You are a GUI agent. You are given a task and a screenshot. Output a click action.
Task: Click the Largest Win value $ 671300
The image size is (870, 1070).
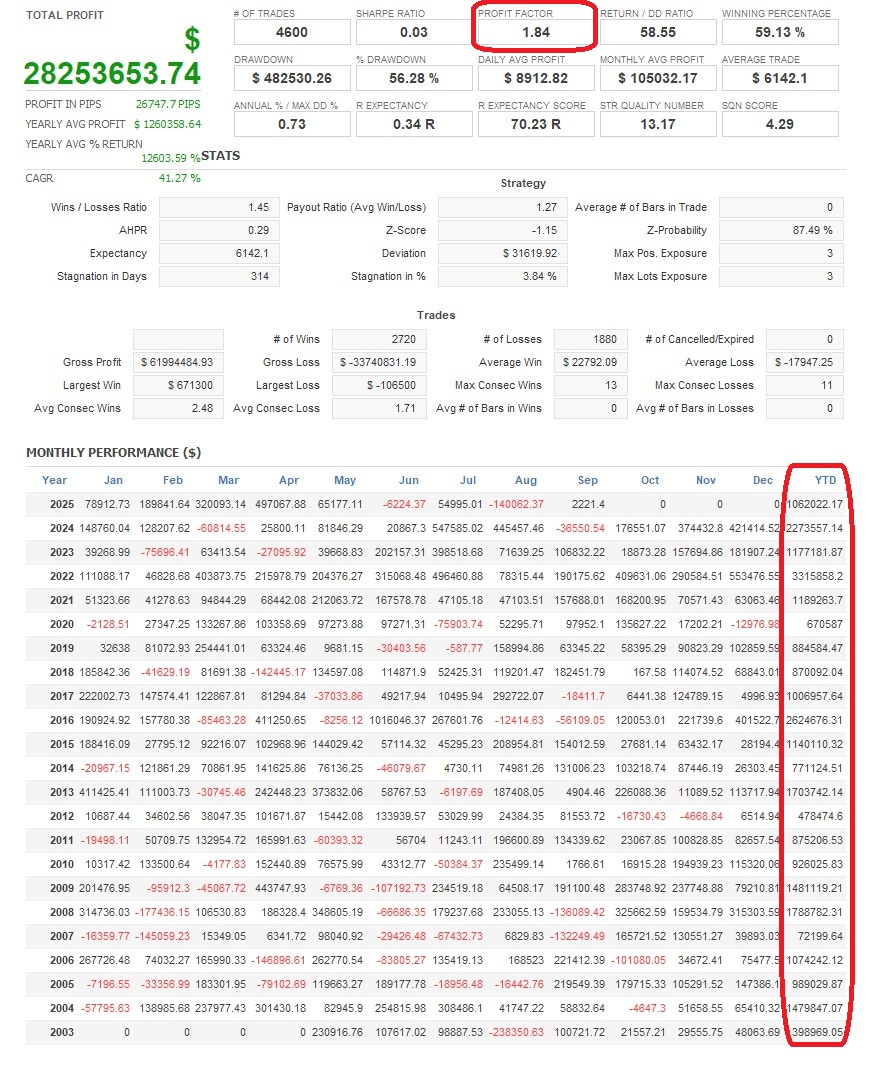click(x=178, y=385)
